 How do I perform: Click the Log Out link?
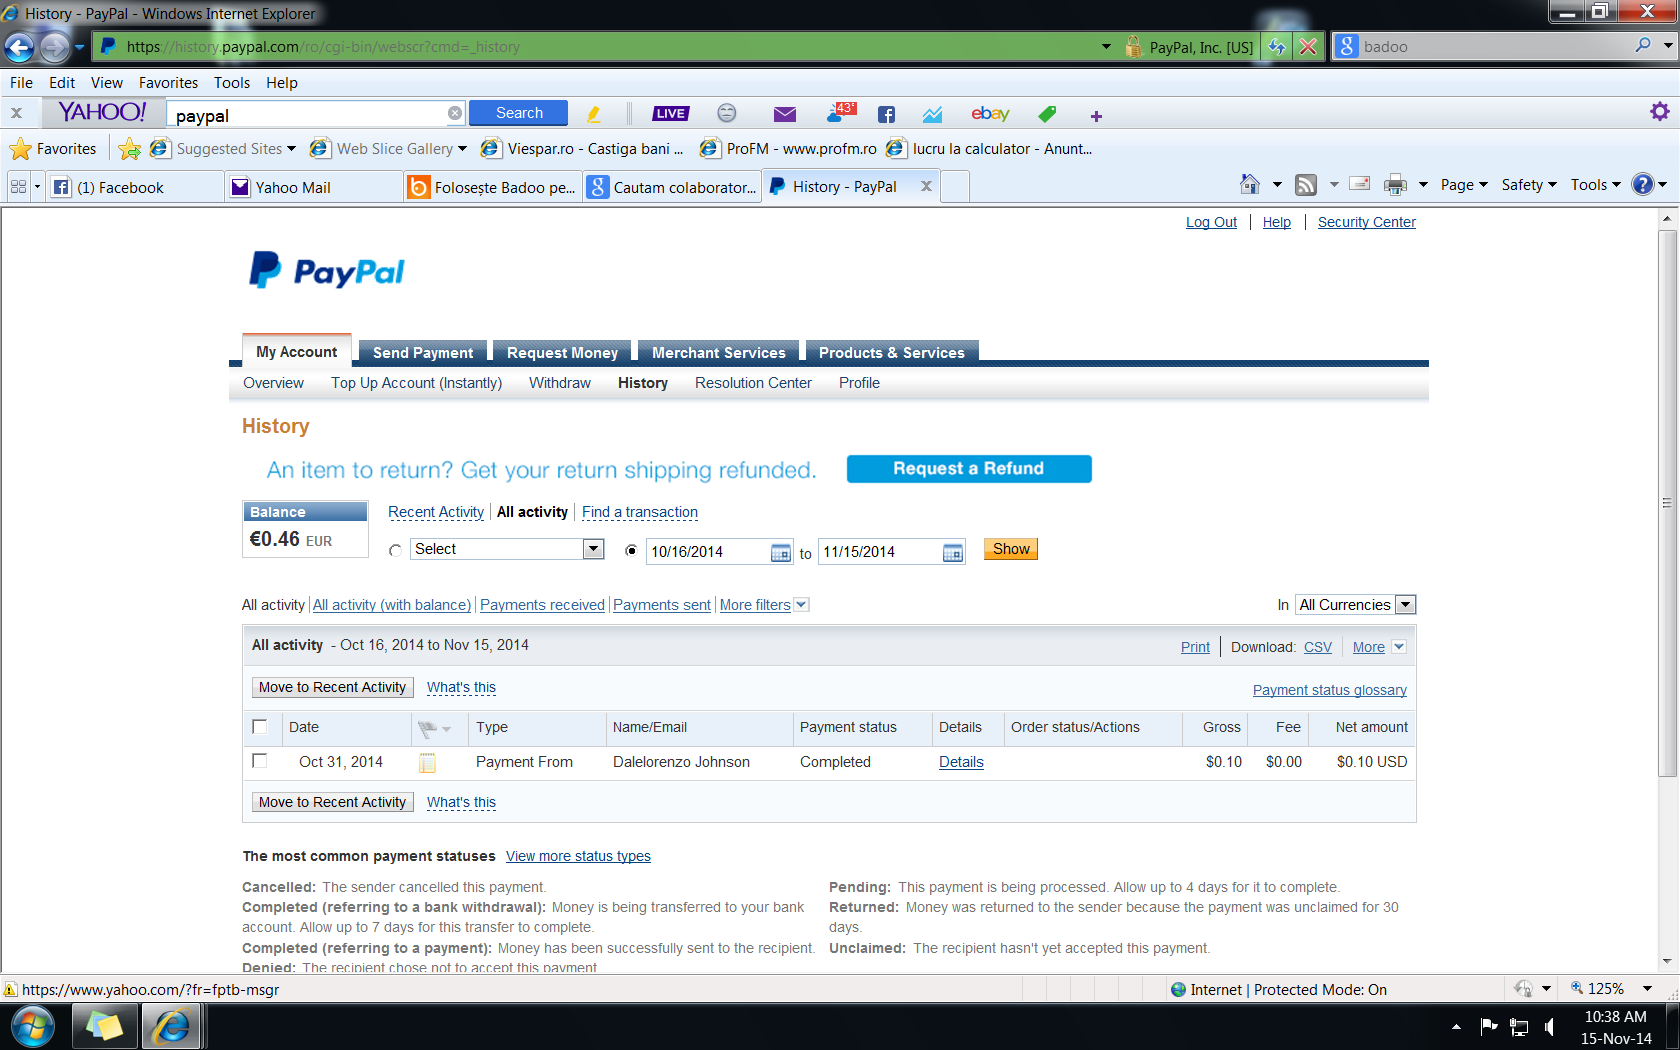(x=1211, y=222)
